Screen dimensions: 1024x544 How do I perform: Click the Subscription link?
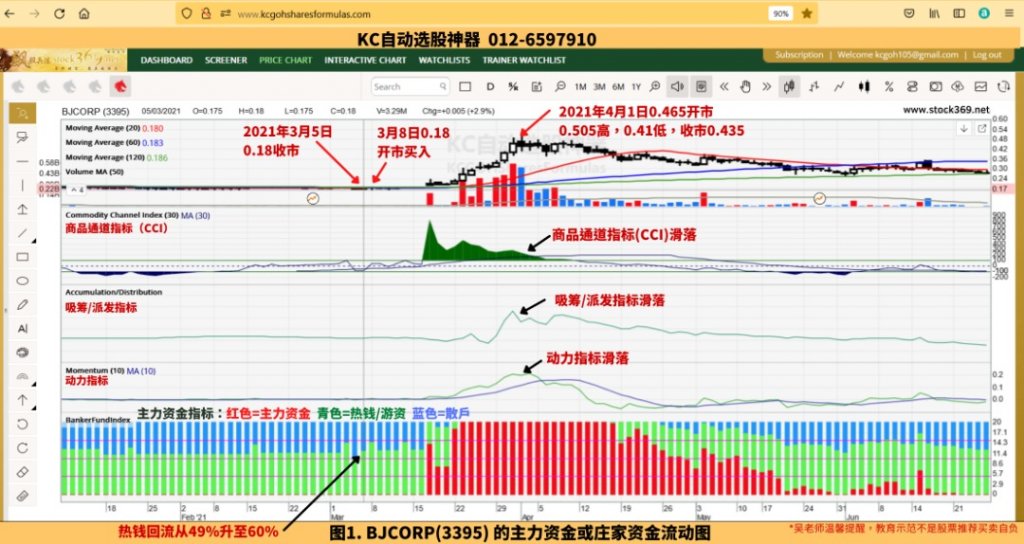pyautogui.click(x=799, y=55)
